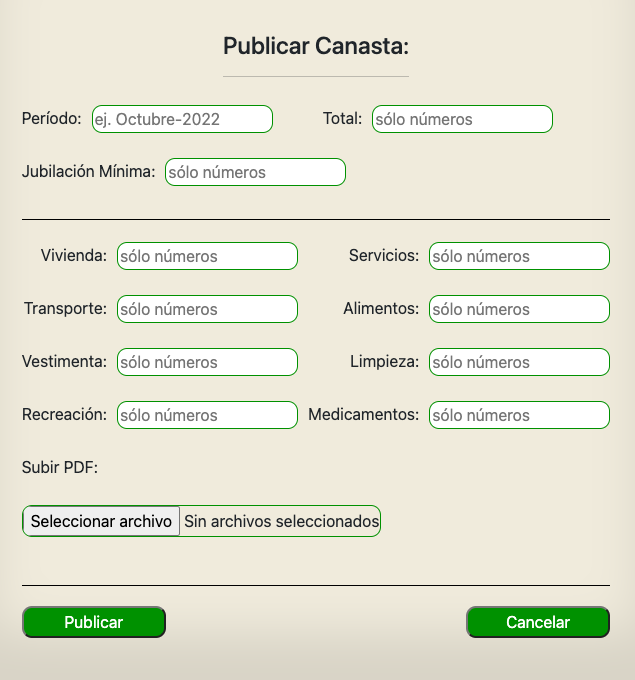The width and height of the screenshot is (635, 680).
Task: Open the Seleccionar archivo file chooser
Action: click(101, 521)
